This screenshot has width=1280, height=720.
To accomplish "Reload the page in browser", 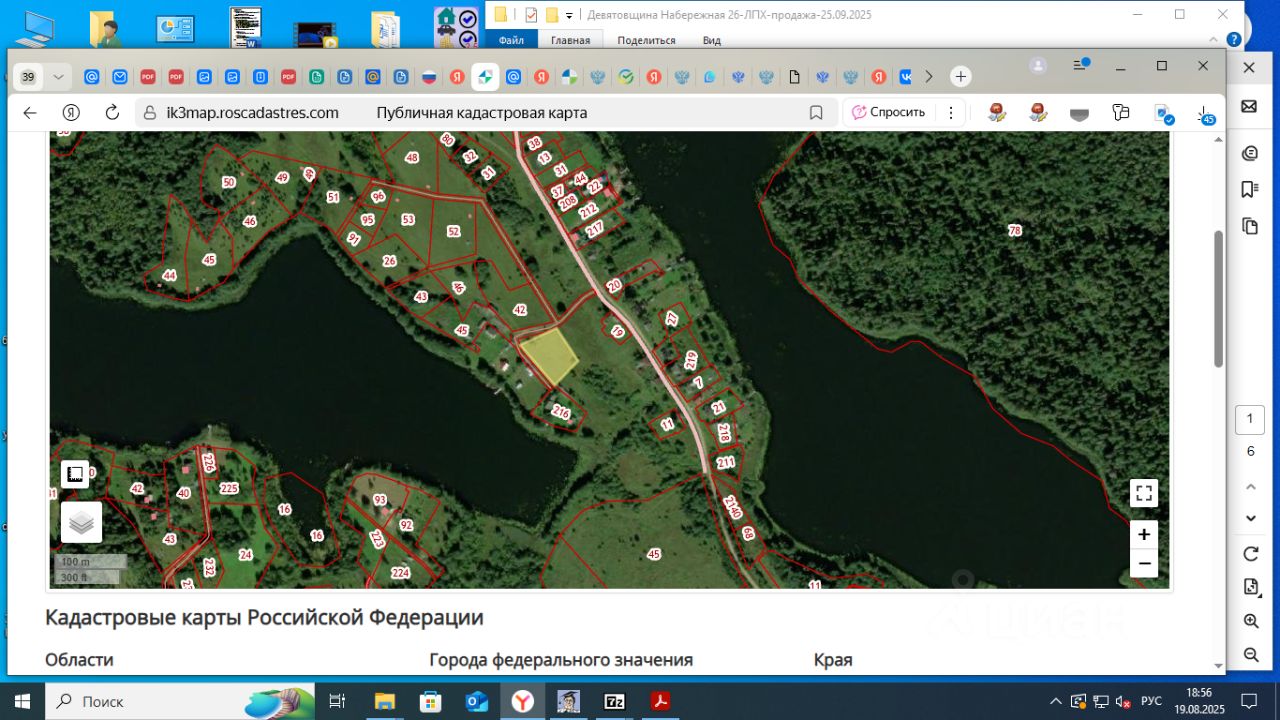I will (x=112, y=112).
